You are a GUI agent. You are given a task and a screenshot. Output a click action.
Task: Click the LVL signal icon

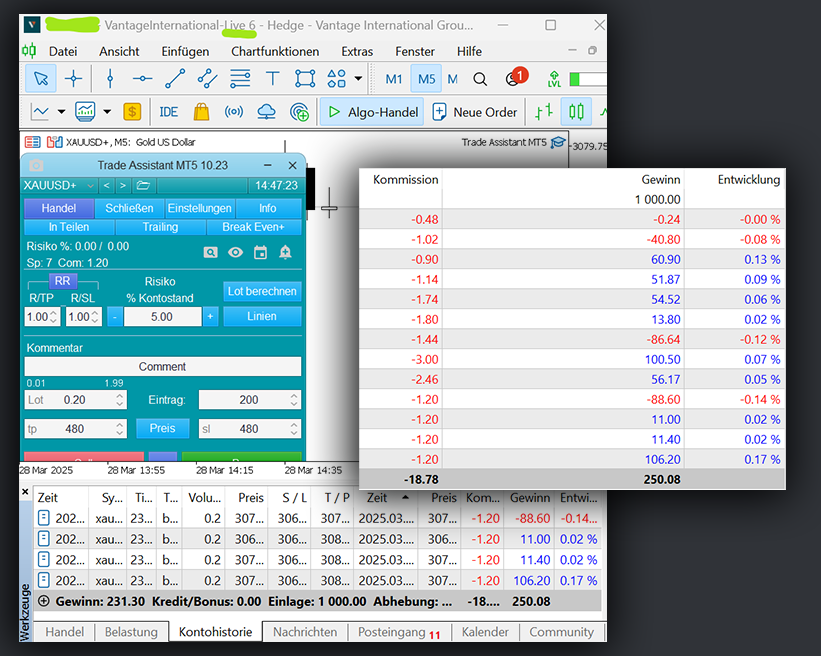pos(554,79)
